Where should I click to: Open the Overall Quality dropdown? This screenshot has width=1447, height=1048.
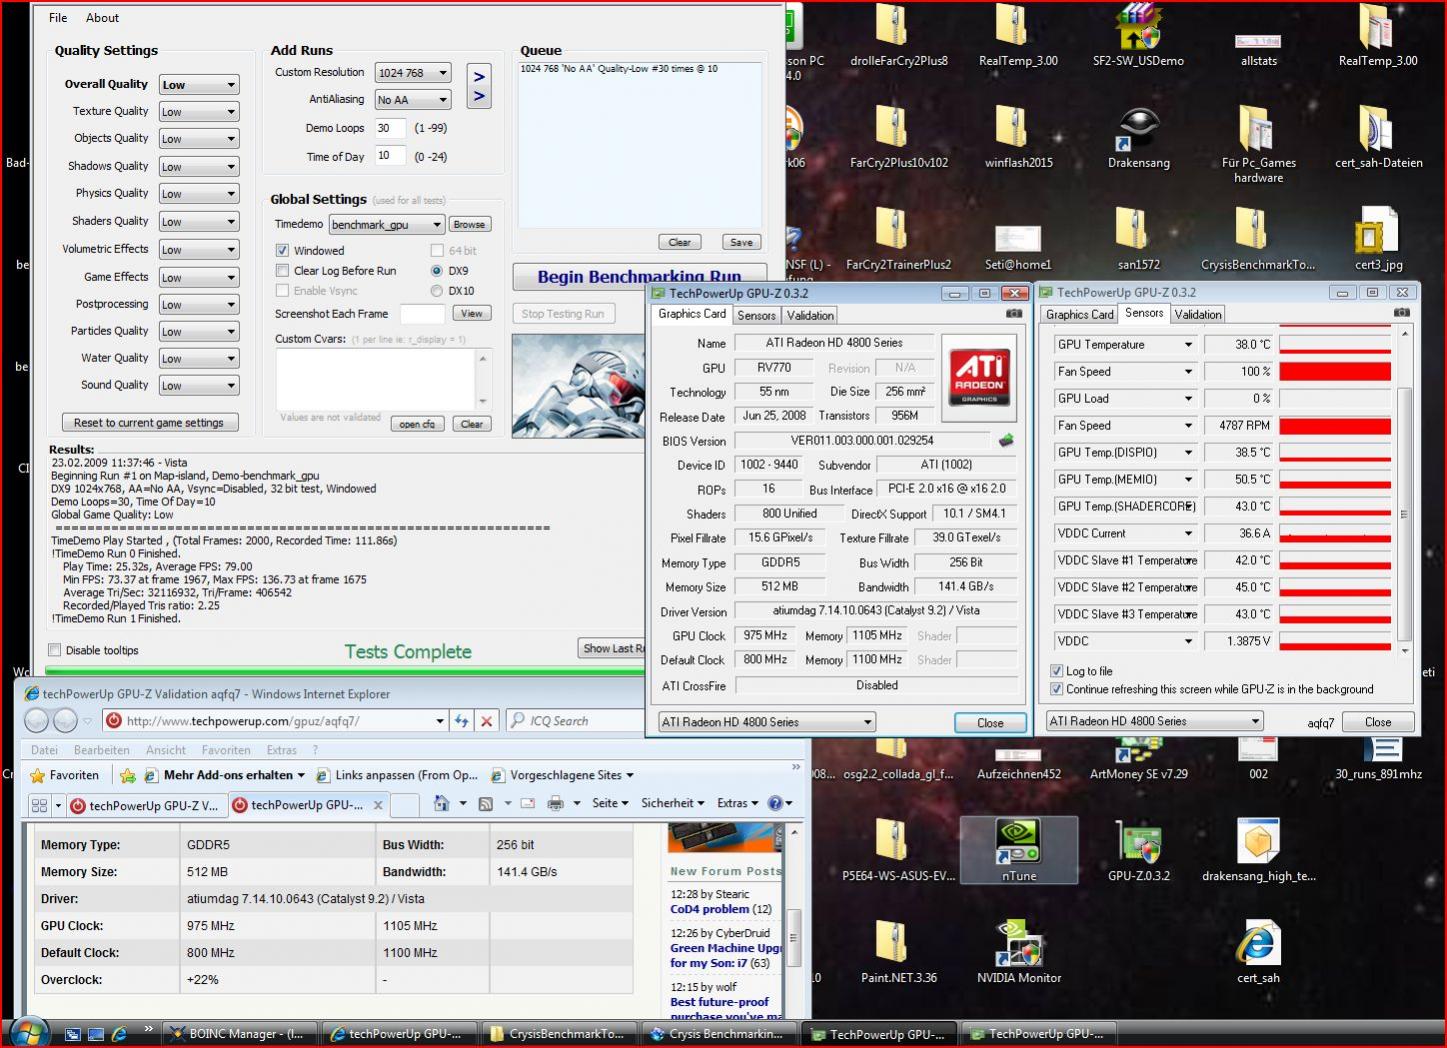pos(199,85)
